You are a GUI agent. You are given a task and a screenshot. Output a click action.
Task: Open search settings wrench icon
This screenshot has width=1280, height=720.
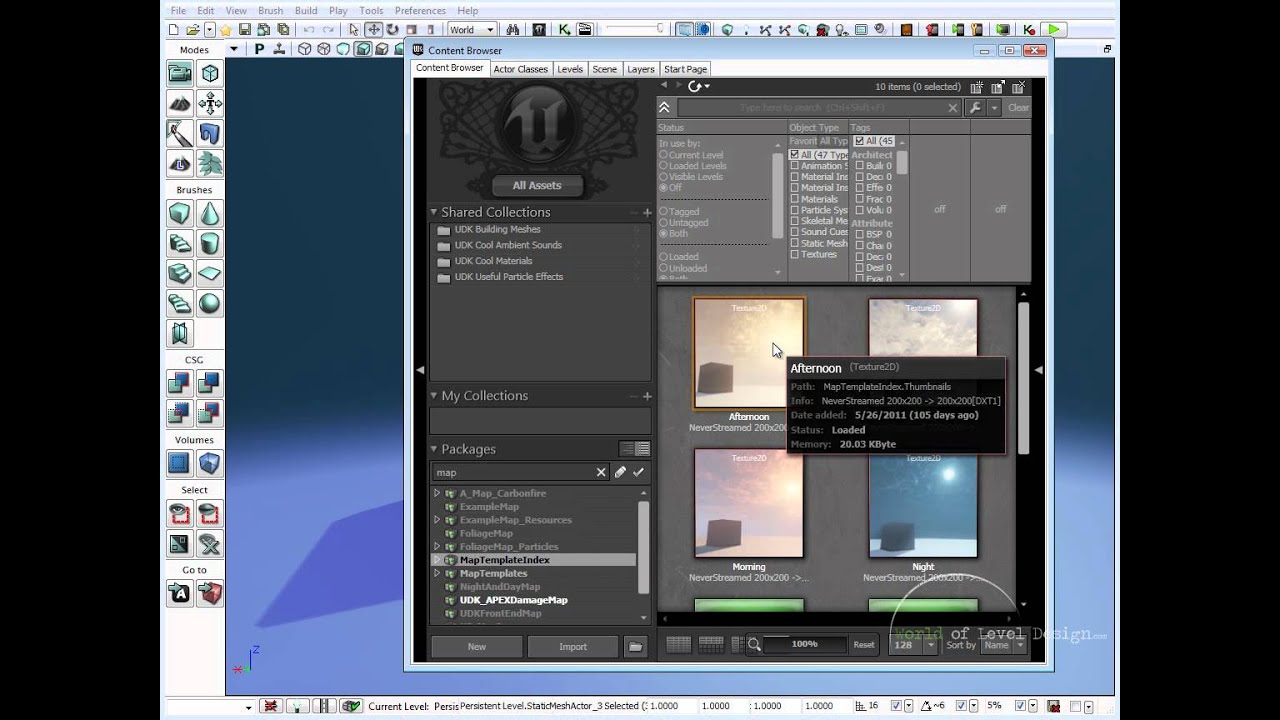point(975,108)
